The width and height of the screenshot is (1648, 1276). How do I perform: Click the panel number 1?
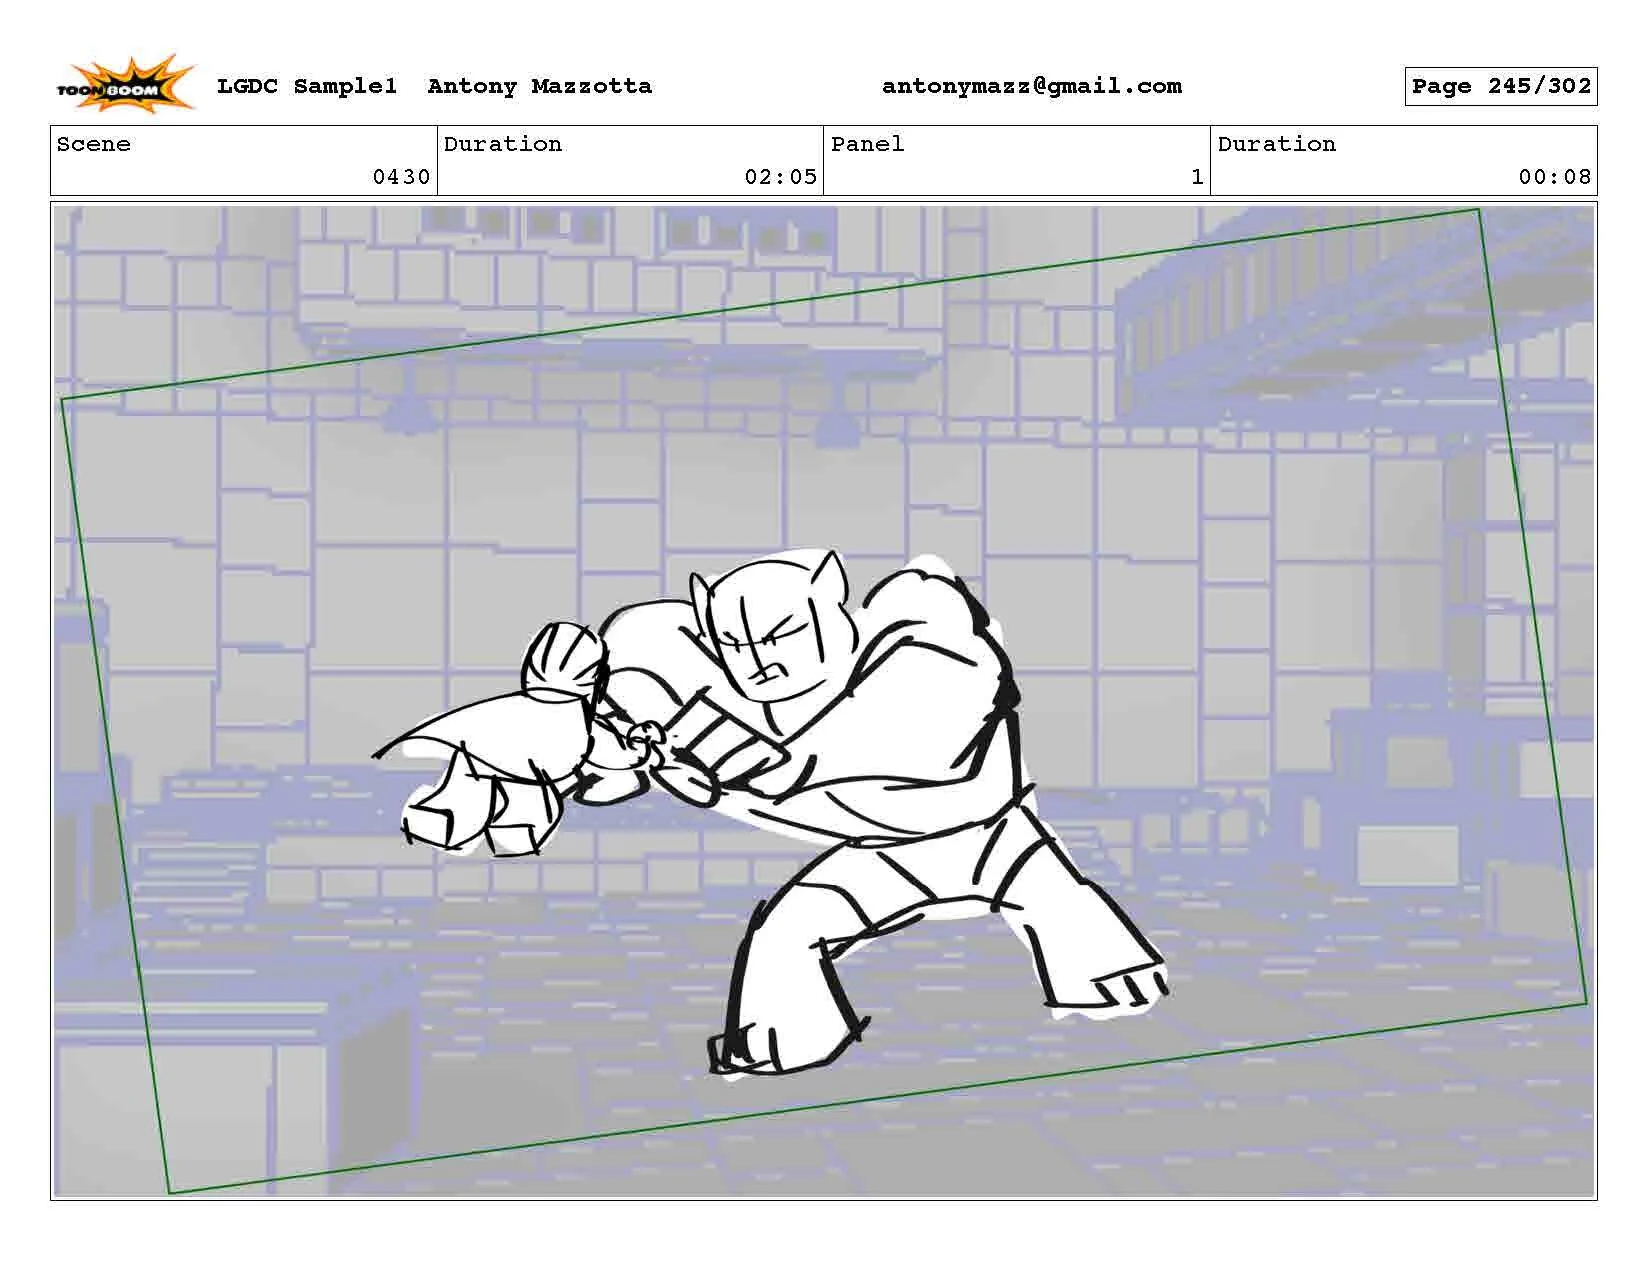[x=1197, y=178]
